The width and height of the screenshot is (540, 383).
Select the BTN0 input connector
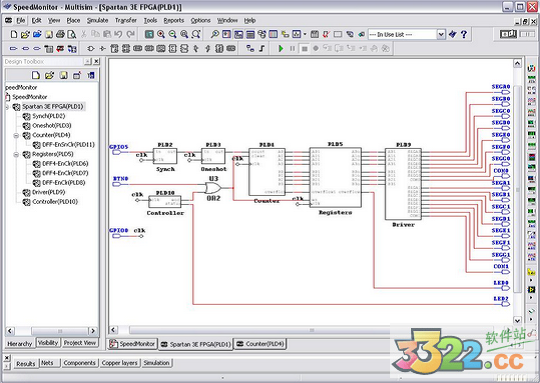(116, 184)
